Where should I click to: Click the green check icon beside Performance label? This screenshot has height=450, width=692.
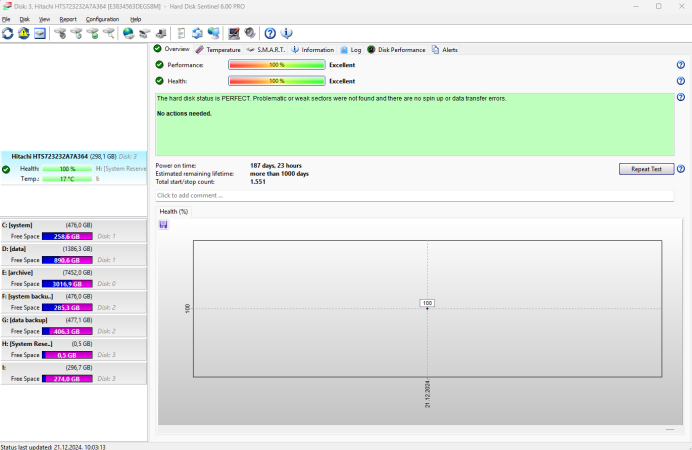pyautogui.click(x=159, y=65)
